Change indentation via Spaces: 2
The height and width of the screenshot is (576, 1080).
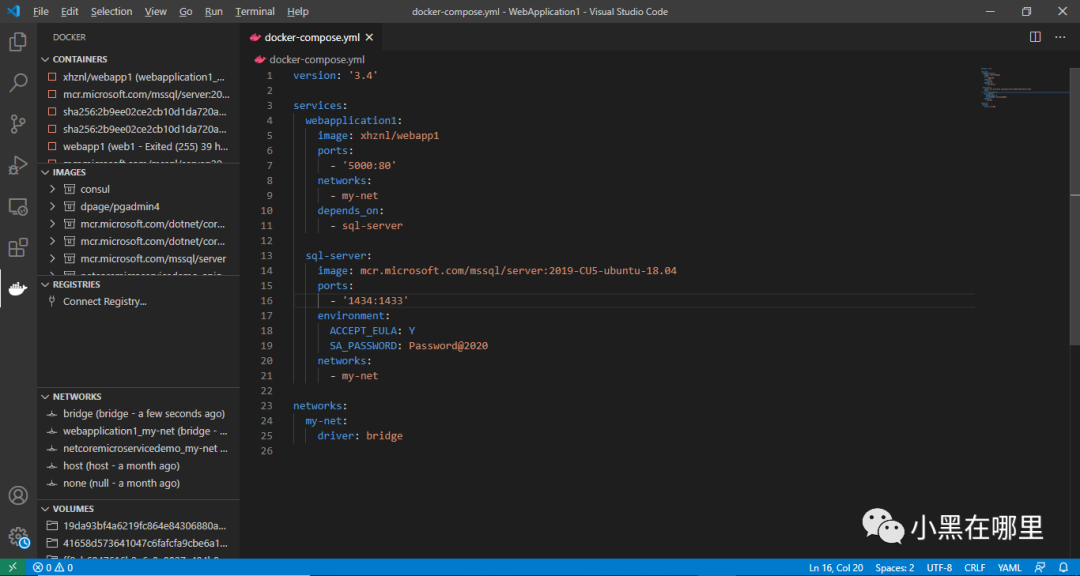[895, 568]
